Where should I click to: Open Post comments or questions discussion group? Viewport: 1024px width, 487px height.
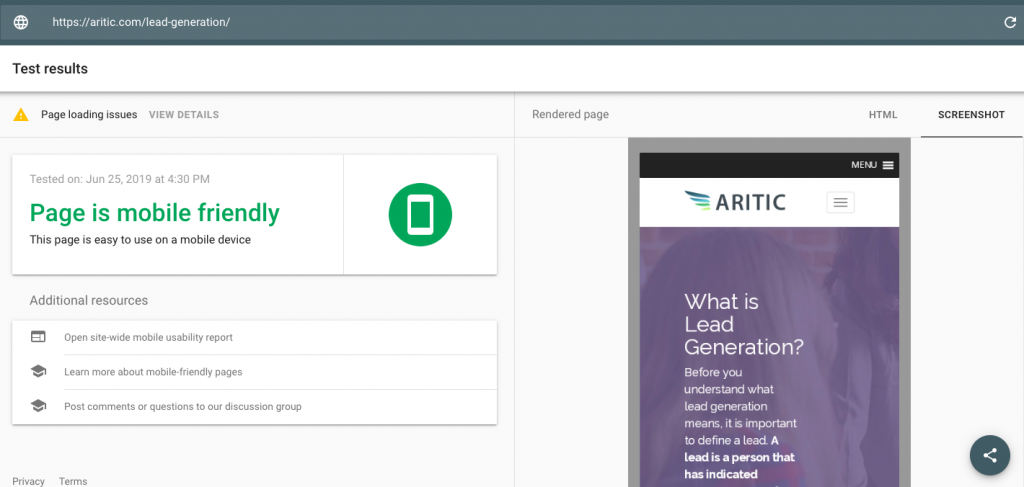point(182,407)
